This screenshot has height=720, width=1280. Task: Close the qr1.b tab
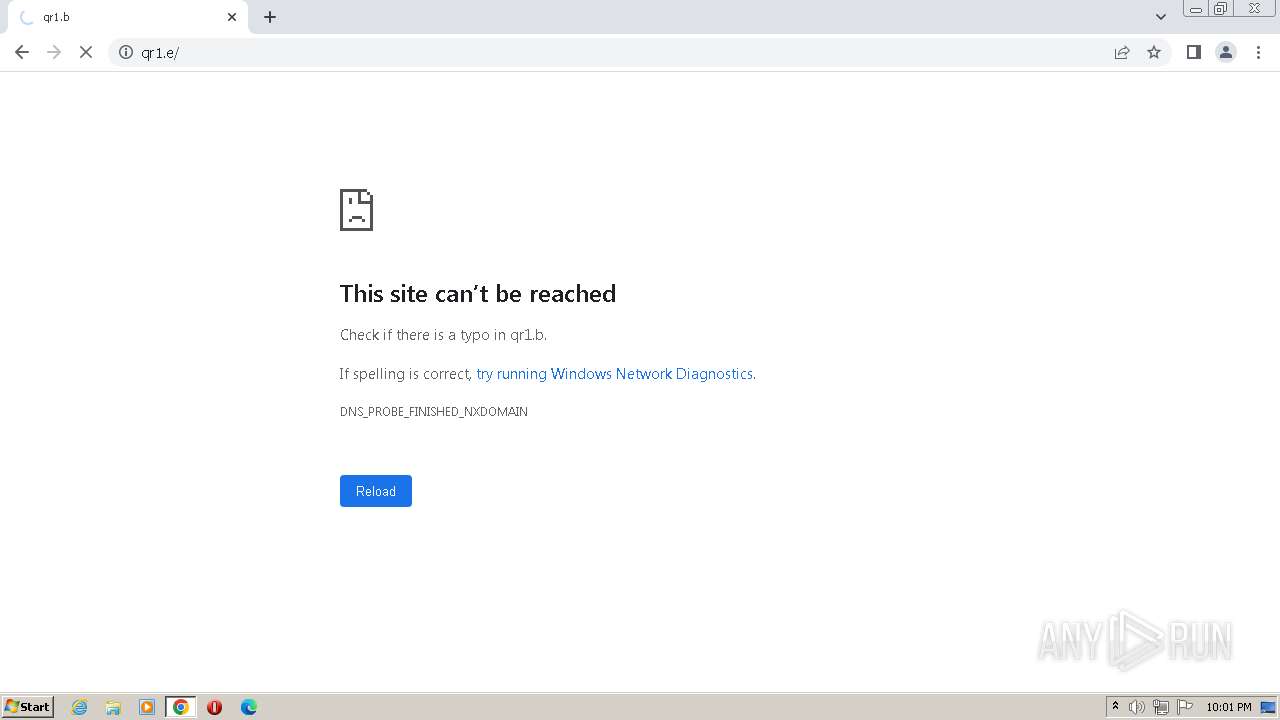coord(232,17)
